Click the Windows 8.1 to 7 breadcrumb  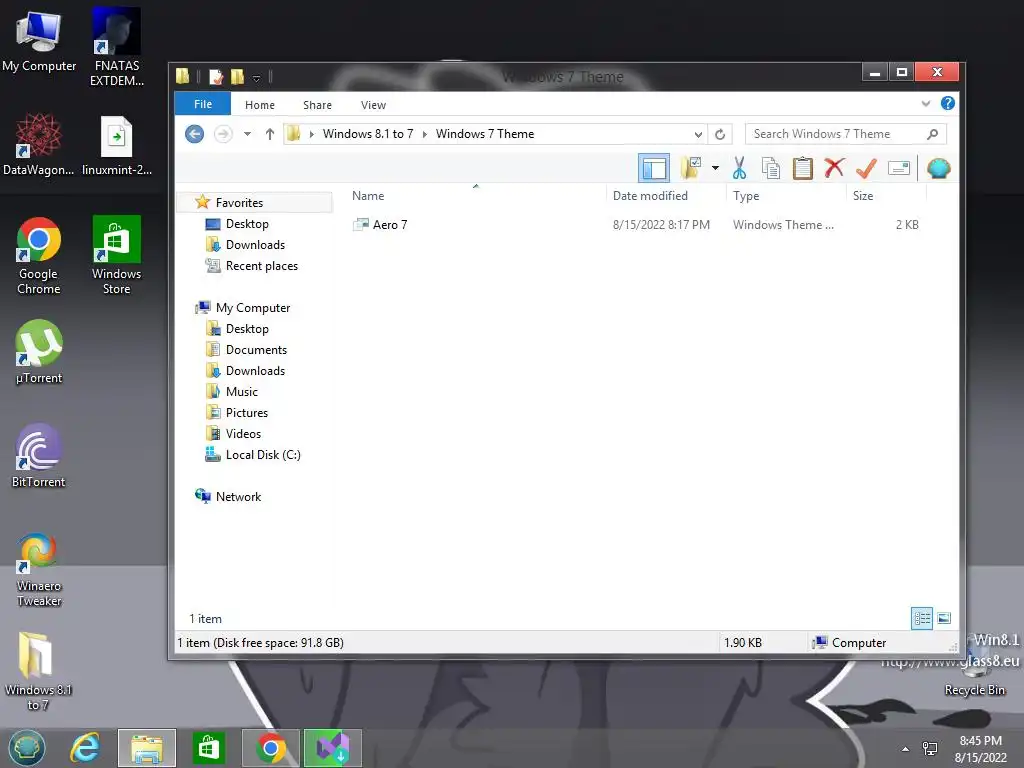(x=368, y=134)
